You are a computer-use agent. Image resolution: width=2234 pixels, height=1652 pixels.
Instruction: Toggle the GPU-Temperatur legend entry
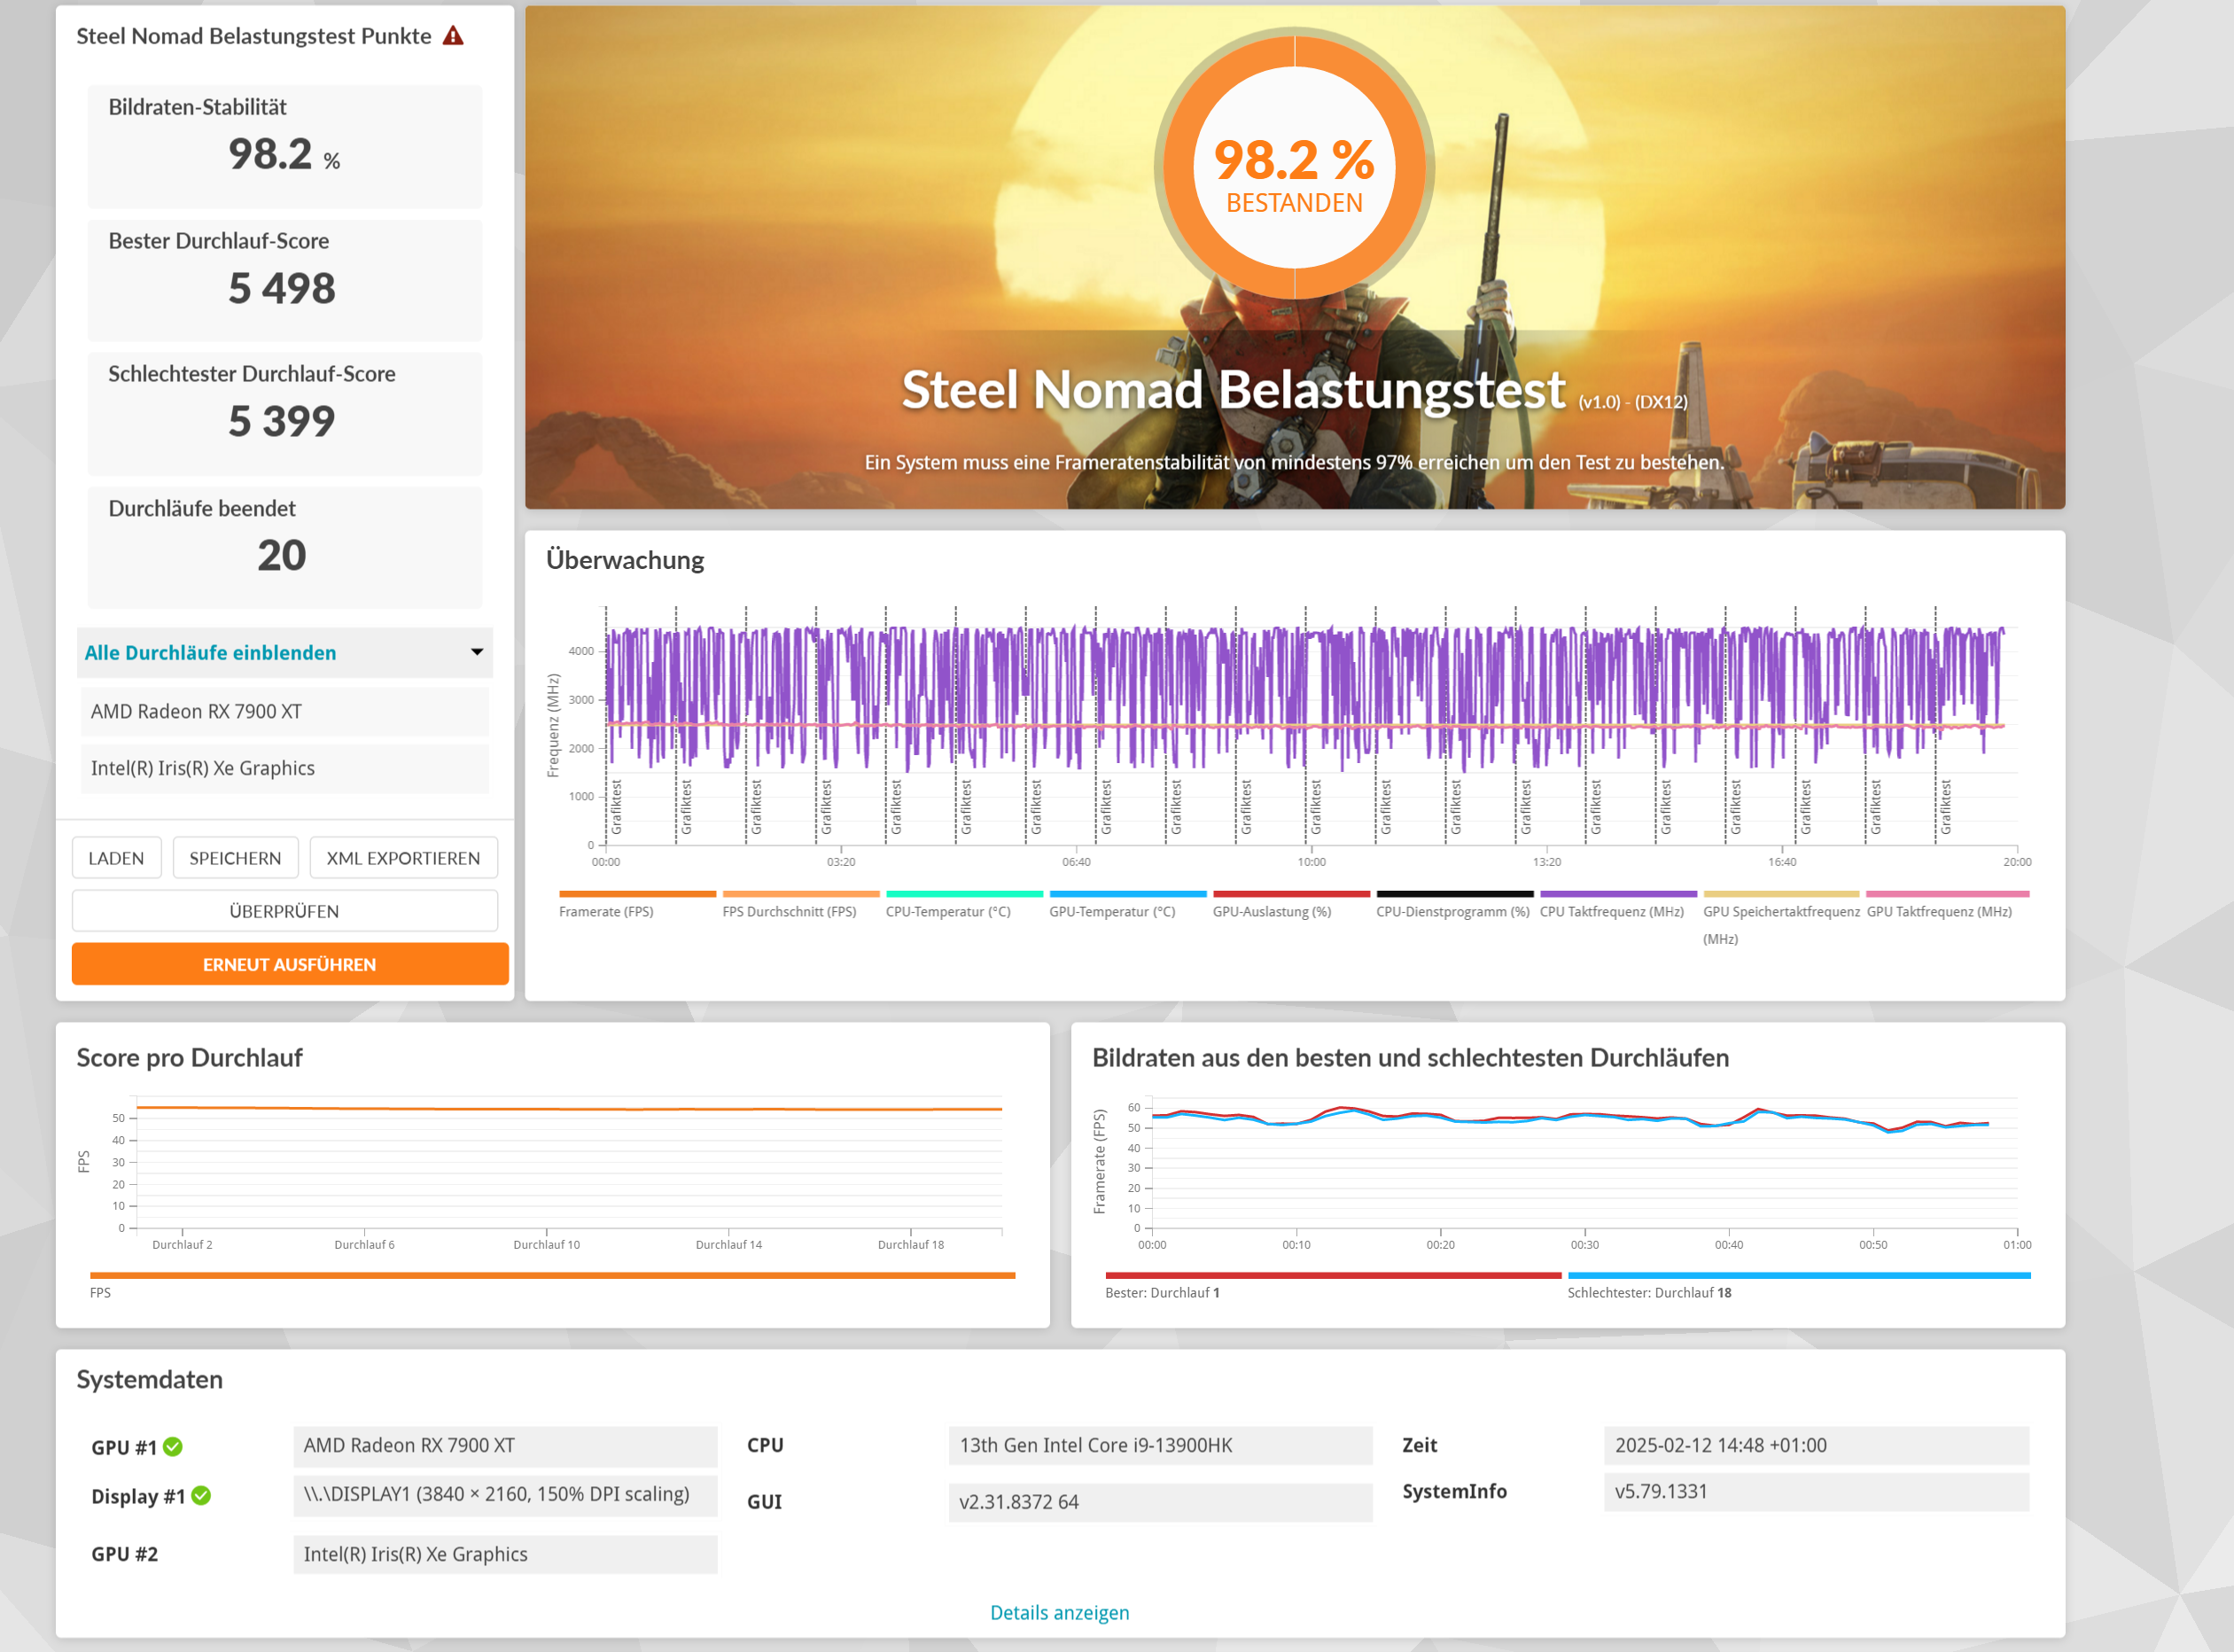point(1127,904)
